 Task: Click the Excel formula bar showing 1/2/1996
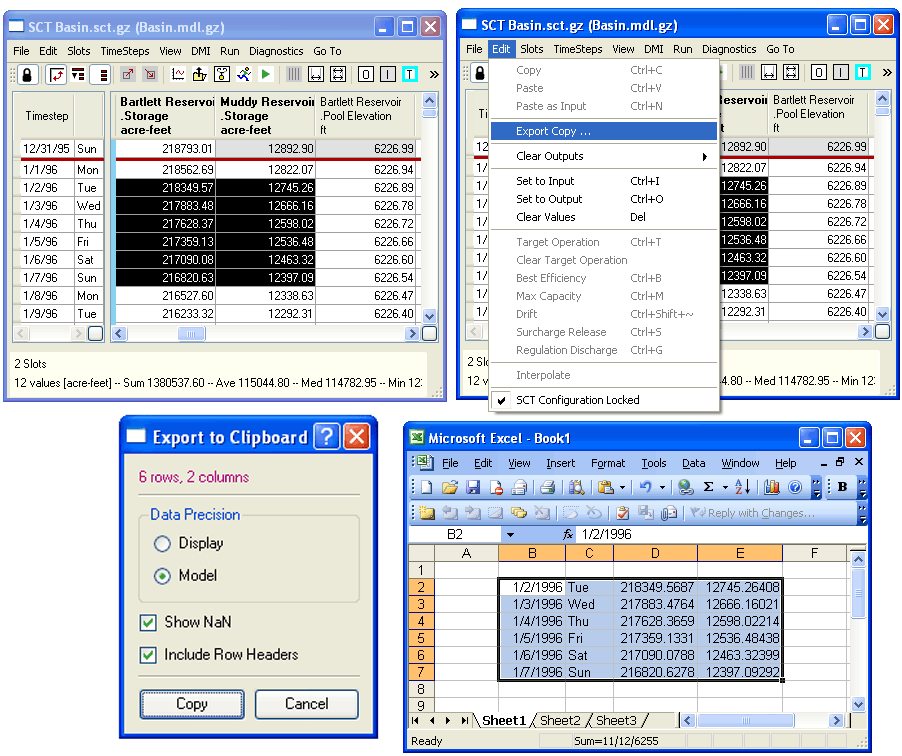722,534
